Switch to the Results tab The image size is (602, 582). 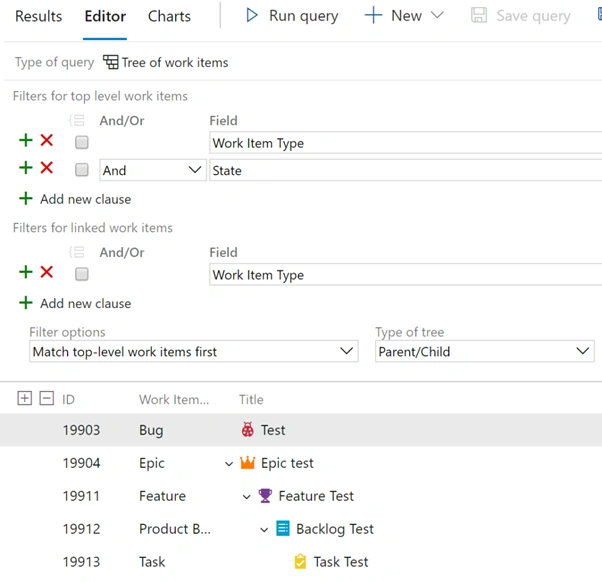click(38, 16)
